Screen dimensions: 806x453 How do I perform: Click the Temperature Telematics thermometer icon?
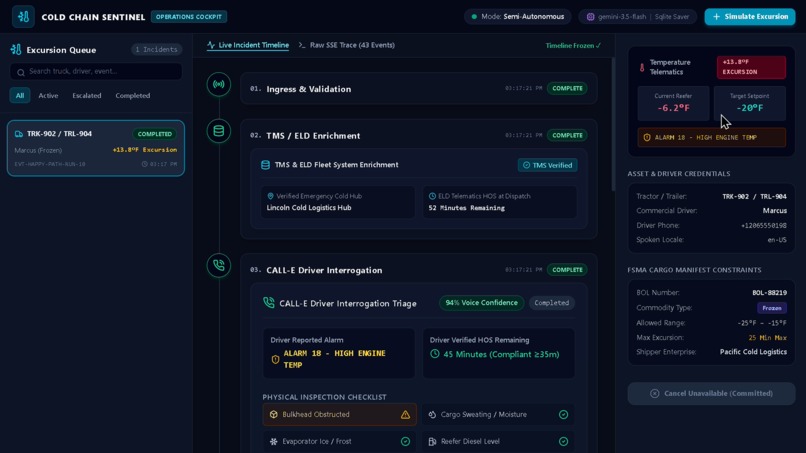(x=642, y=67)
